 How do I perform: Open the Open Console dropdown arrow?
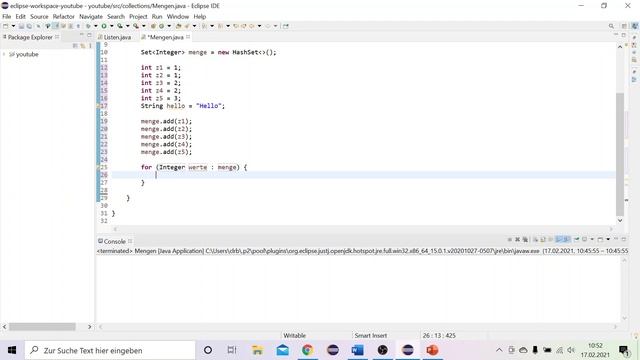(x=608, y=240)
